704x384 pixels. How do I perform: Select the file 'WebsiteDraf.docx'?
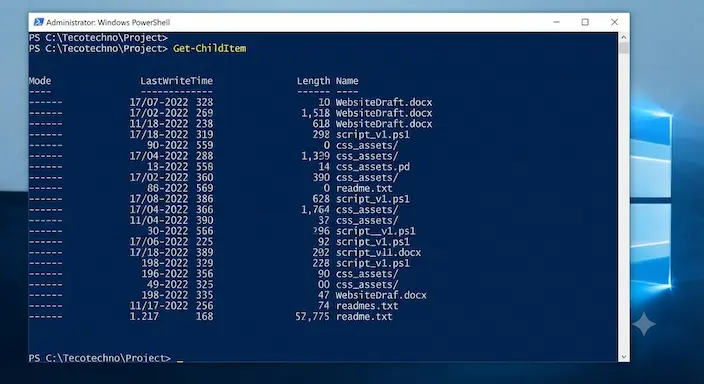pos(381,296)
